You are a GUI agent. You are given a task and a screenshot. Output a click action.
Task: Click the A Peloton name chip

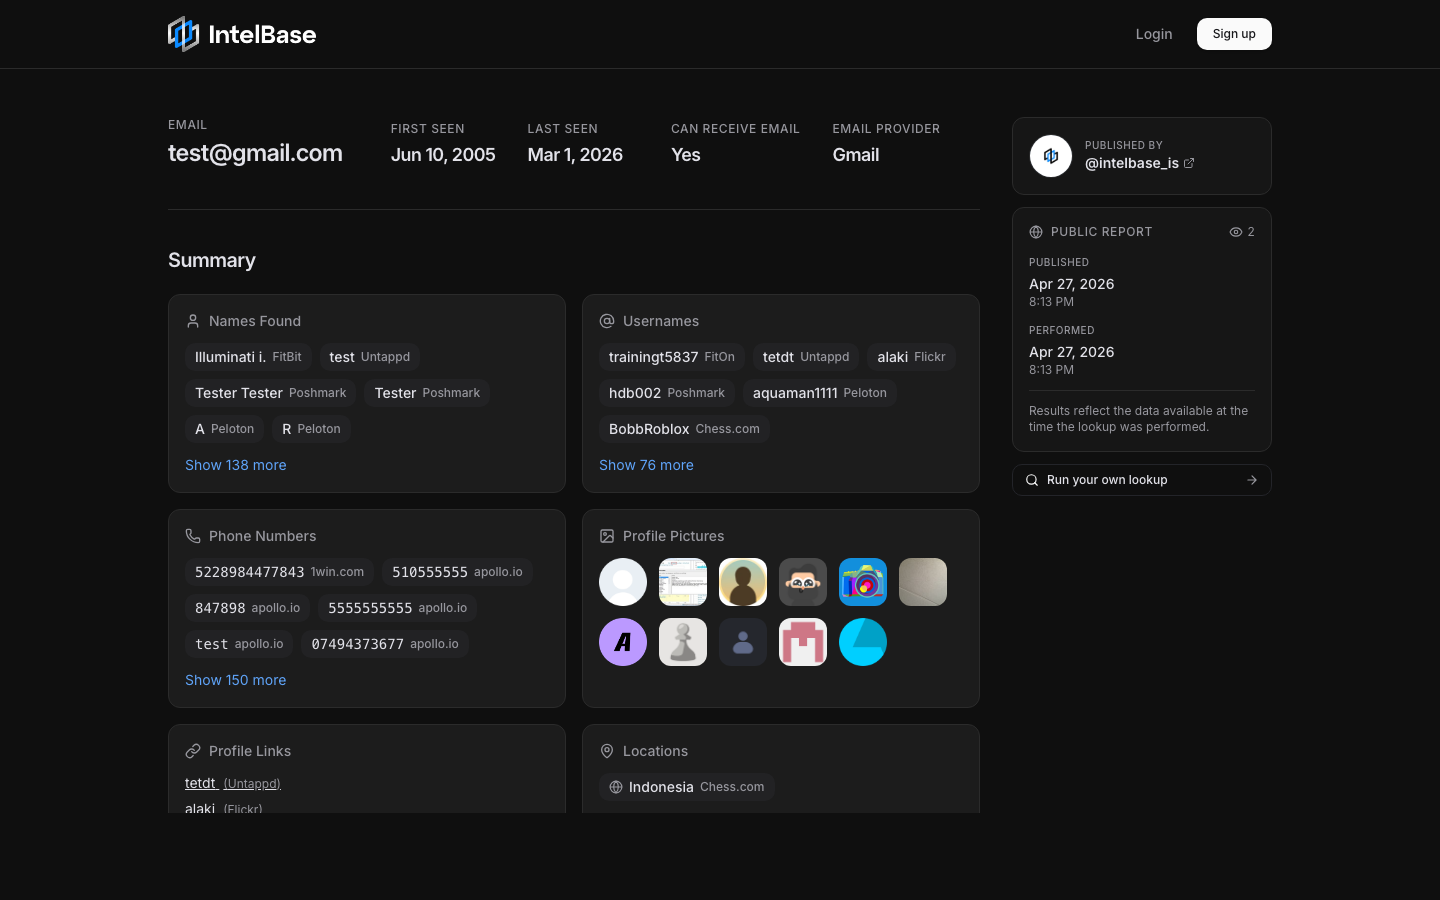[224, 429]
